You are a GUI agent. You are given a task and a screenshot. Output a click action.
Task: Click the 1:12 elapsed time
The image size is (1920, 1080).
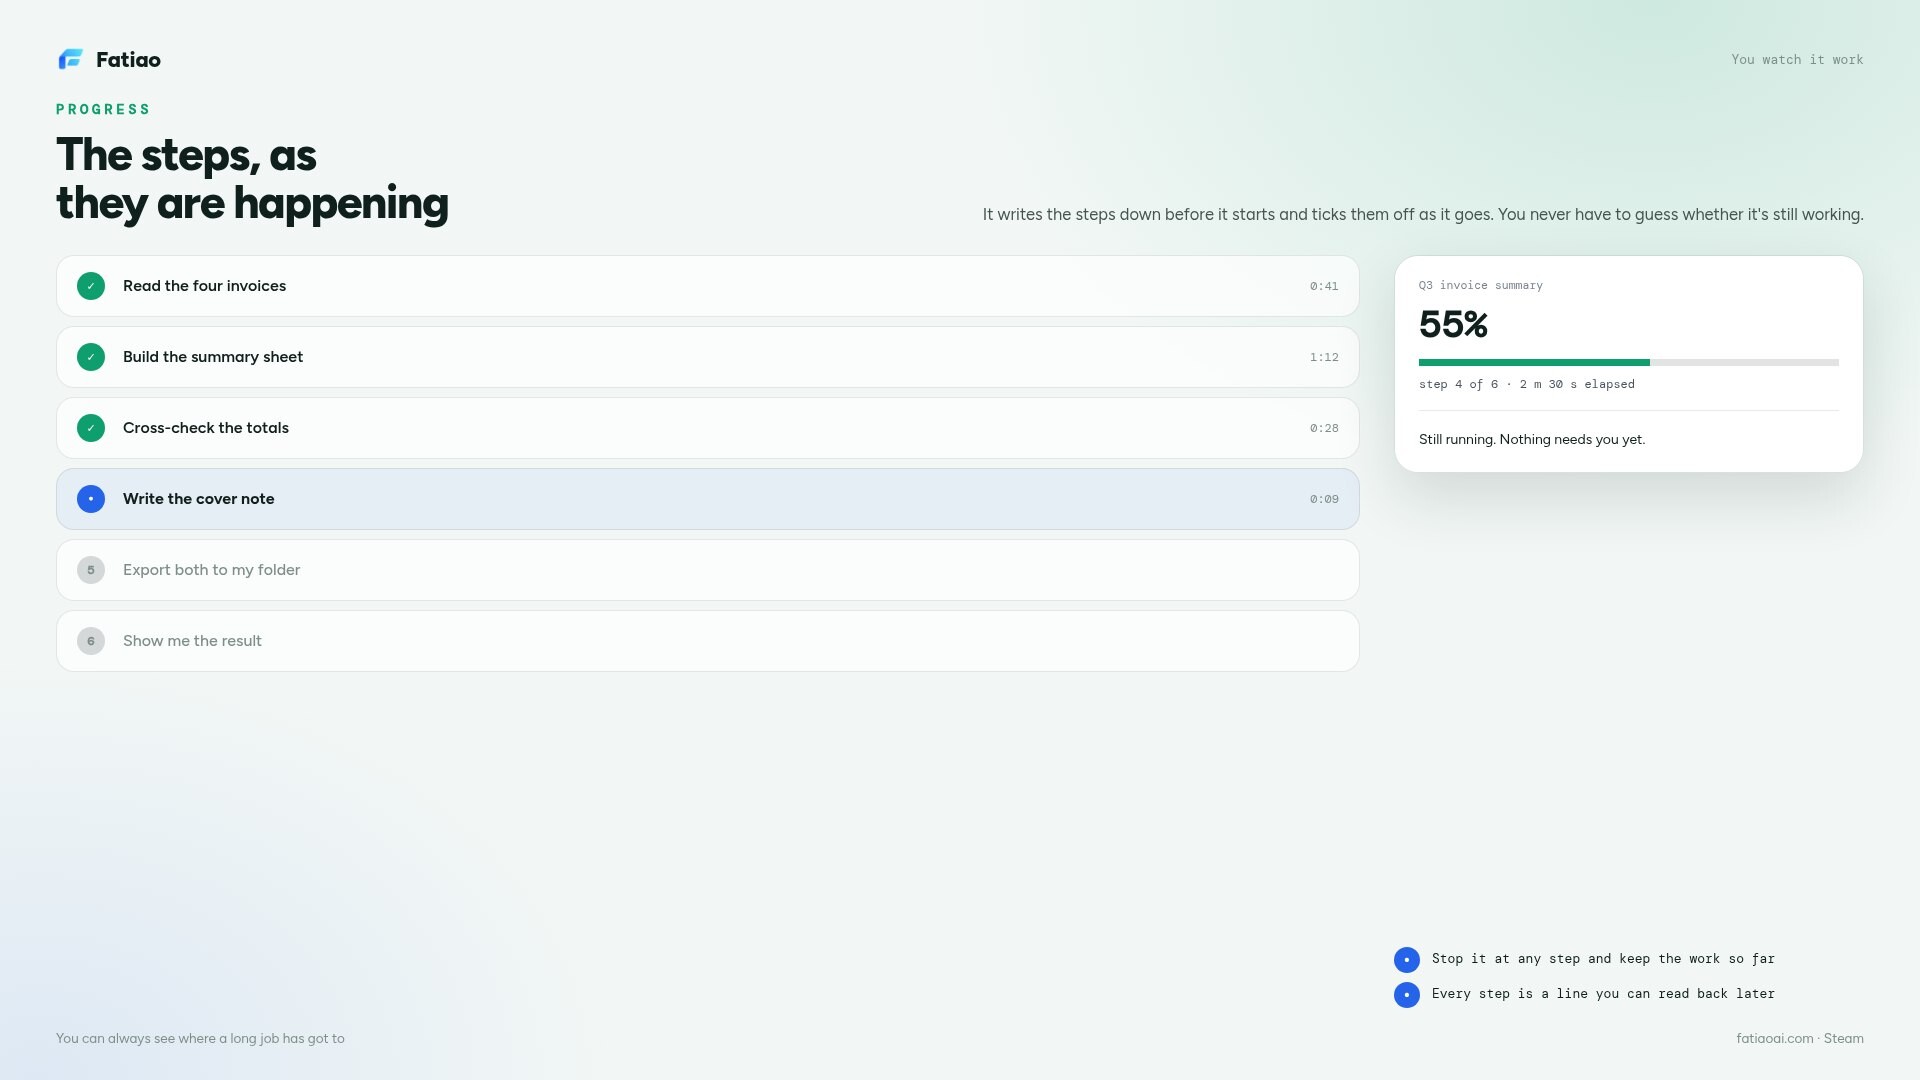click(1324, 357)
